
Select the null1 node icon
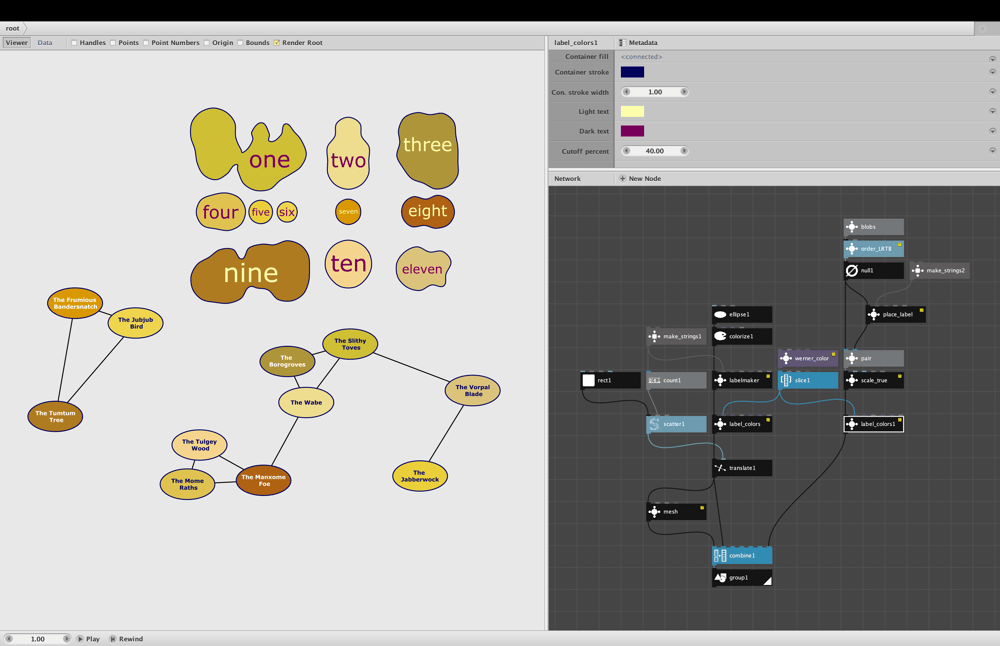click(x=851, y=270)
